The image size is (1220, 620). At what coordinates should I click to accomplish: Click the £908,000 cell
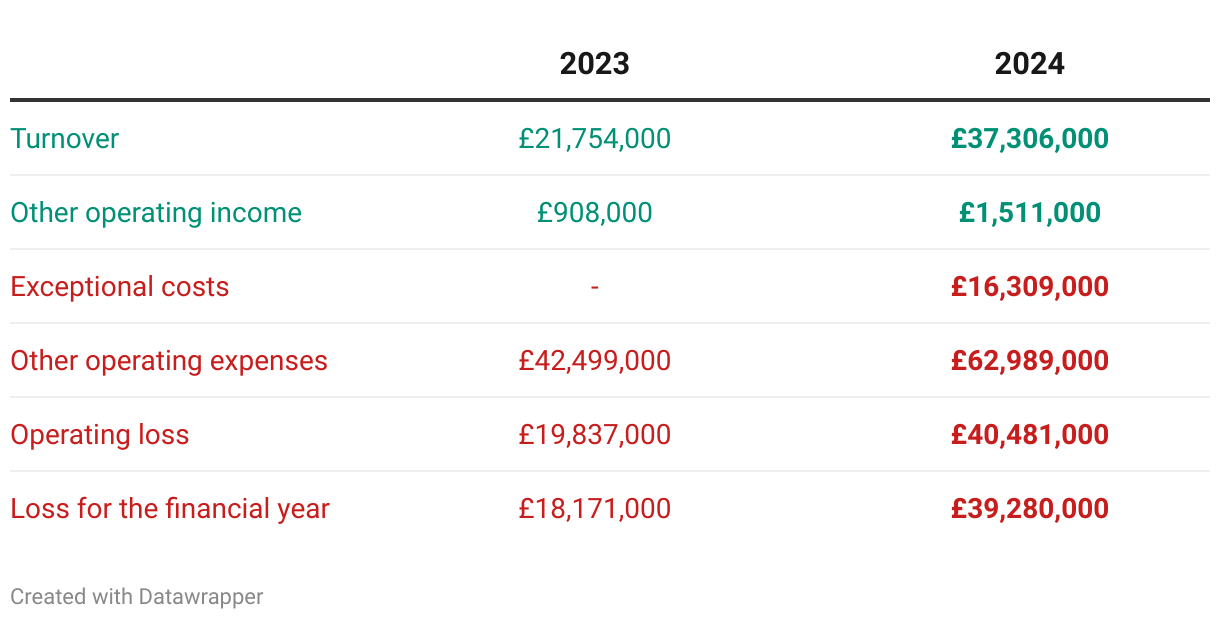(594, 212)
